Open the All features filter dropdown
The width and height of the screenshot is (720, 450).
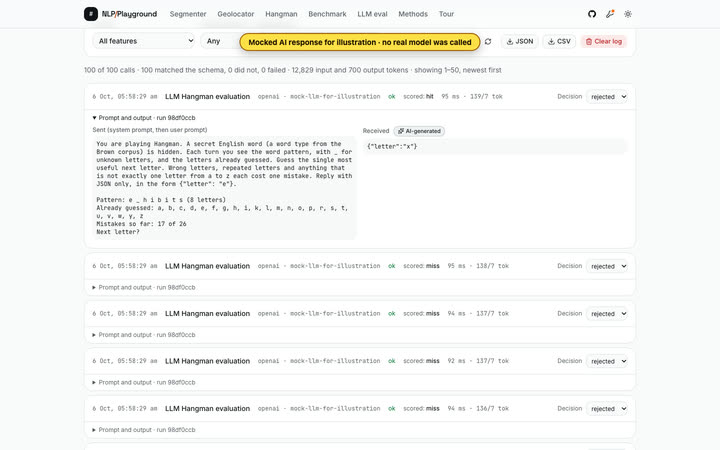144,41
